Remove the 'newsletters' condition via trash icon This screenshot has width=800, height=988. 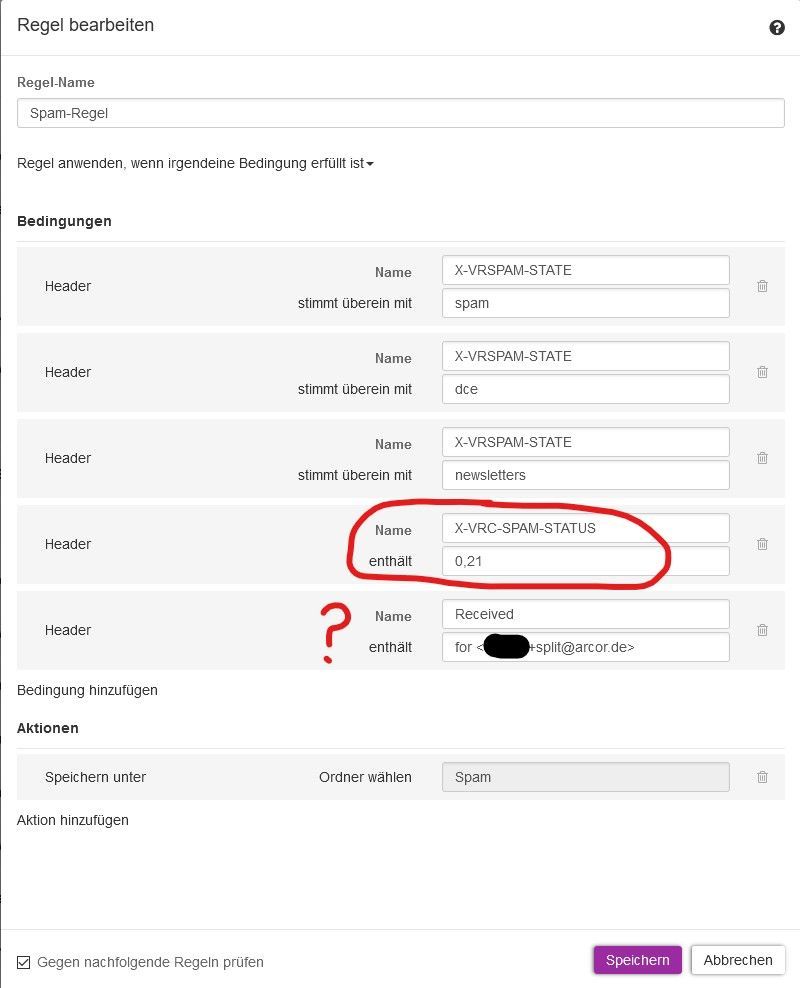762,458
